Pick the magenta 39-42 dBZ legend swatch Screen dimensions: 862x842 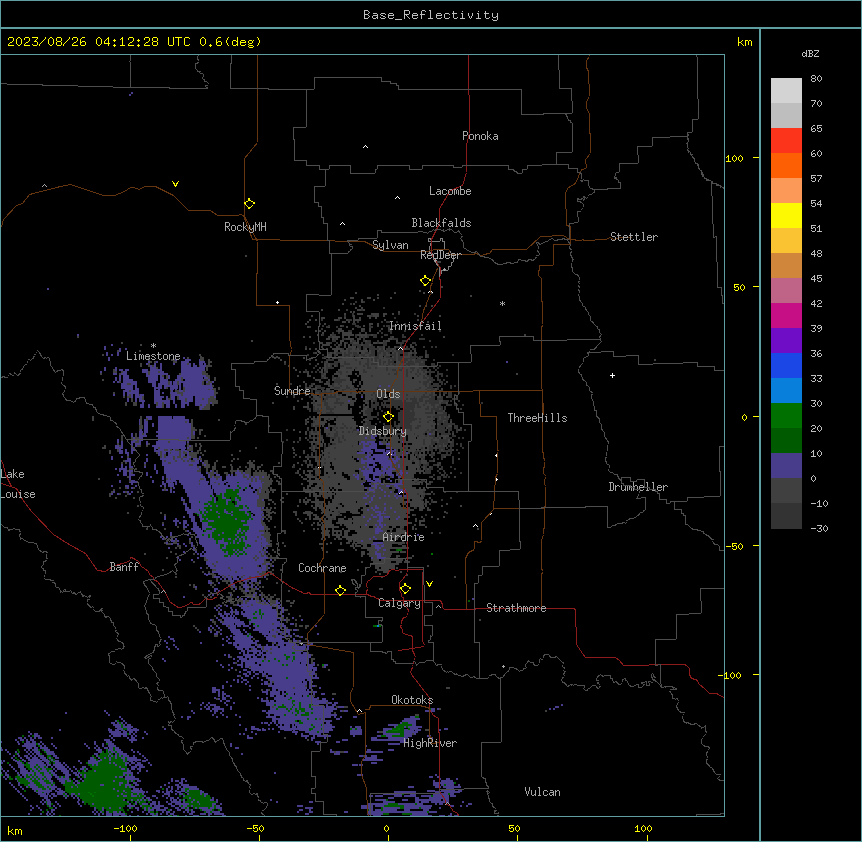[x=786, y=315]
